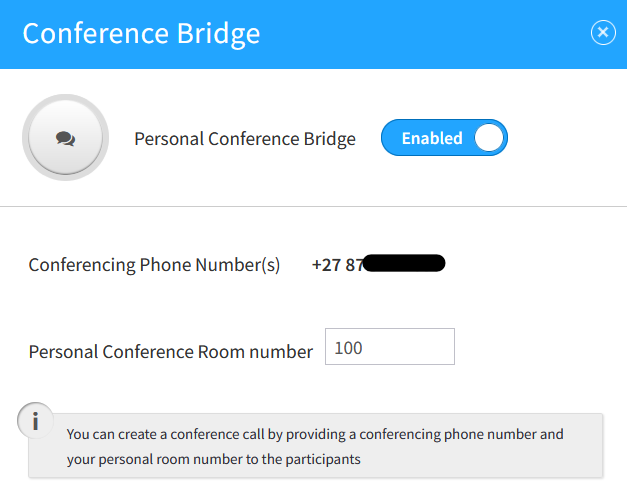Click the info "i" circle icon

[35, 422]
